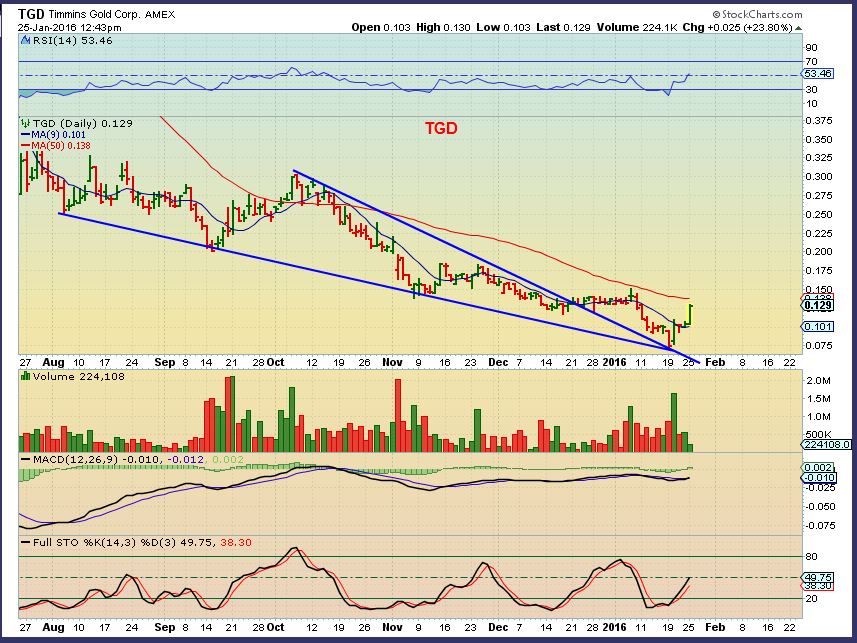The image size is (857, 643).
Task: Click the RSI axis label 90
Action: coord(811,48)
